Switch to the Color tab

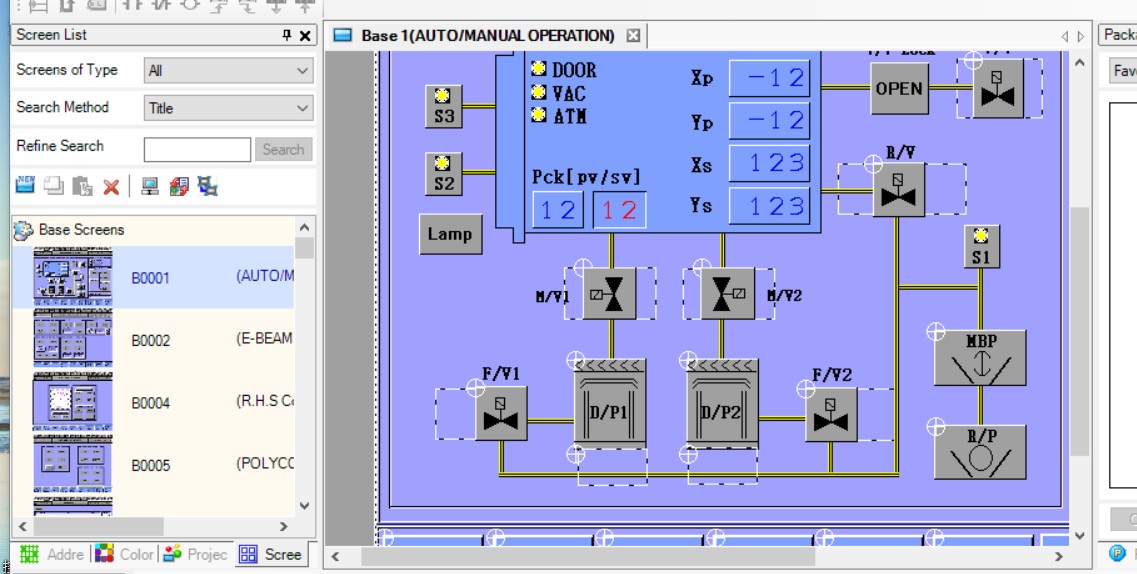click(x=126, y=554)
